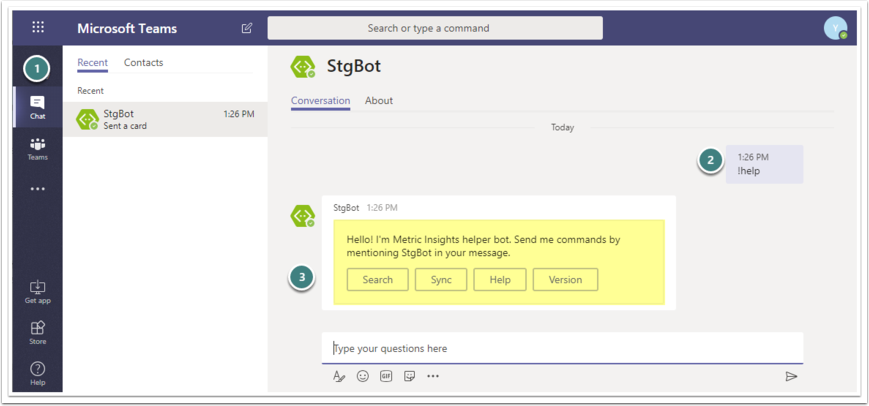Click the Type your questions here field
869x406 pixels.
pyautogui.click(x=563, y=348)
